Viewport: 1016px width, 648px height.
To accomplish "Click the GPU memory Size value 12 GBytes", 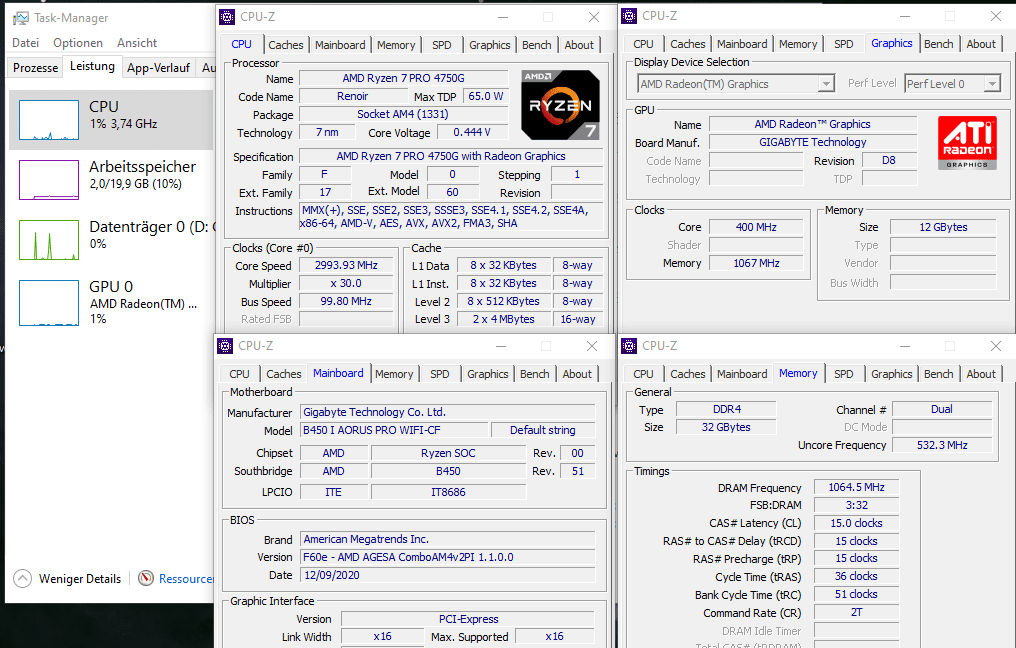I will pyautogui.click(x=943, y=227).
